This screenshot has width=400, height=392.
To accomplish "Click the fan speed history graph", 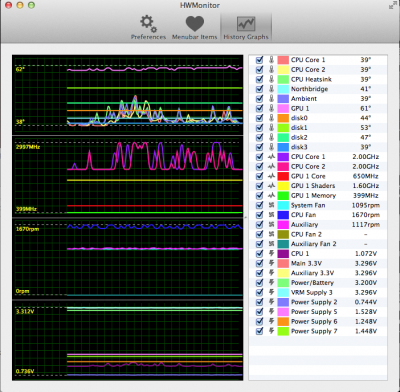I will tap(128, 259).
